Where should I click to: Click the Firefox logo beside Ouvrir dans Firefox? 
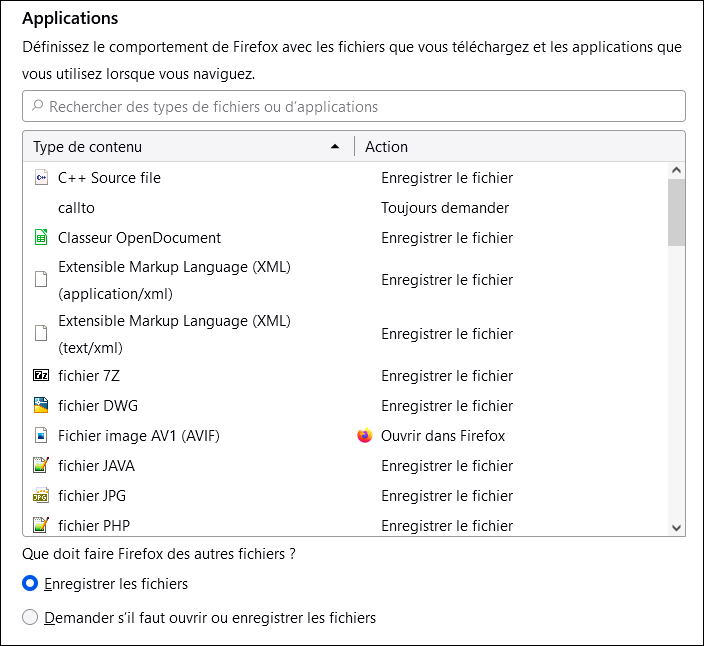pyautogui.click(x=365, y=435)
